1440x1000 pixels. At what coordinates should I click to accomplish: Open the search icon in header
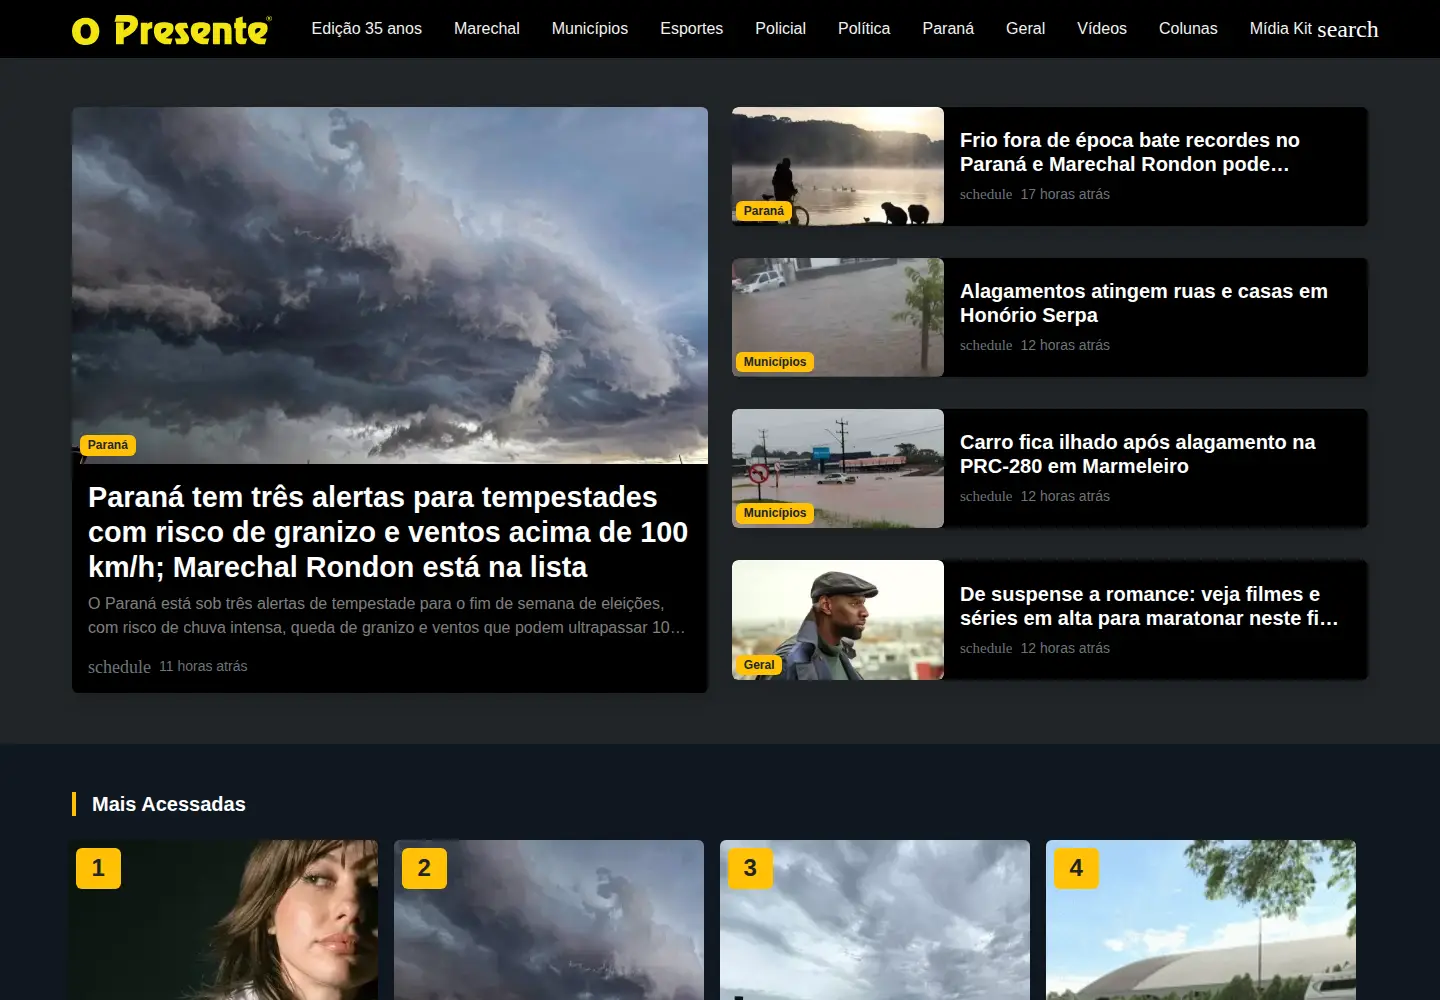1347,29
